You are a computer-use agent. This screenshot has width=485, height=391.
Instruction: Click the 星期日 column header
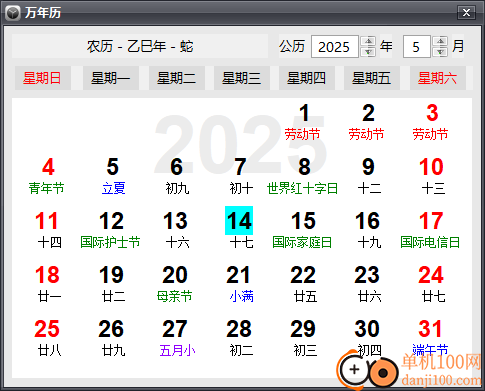43,78
